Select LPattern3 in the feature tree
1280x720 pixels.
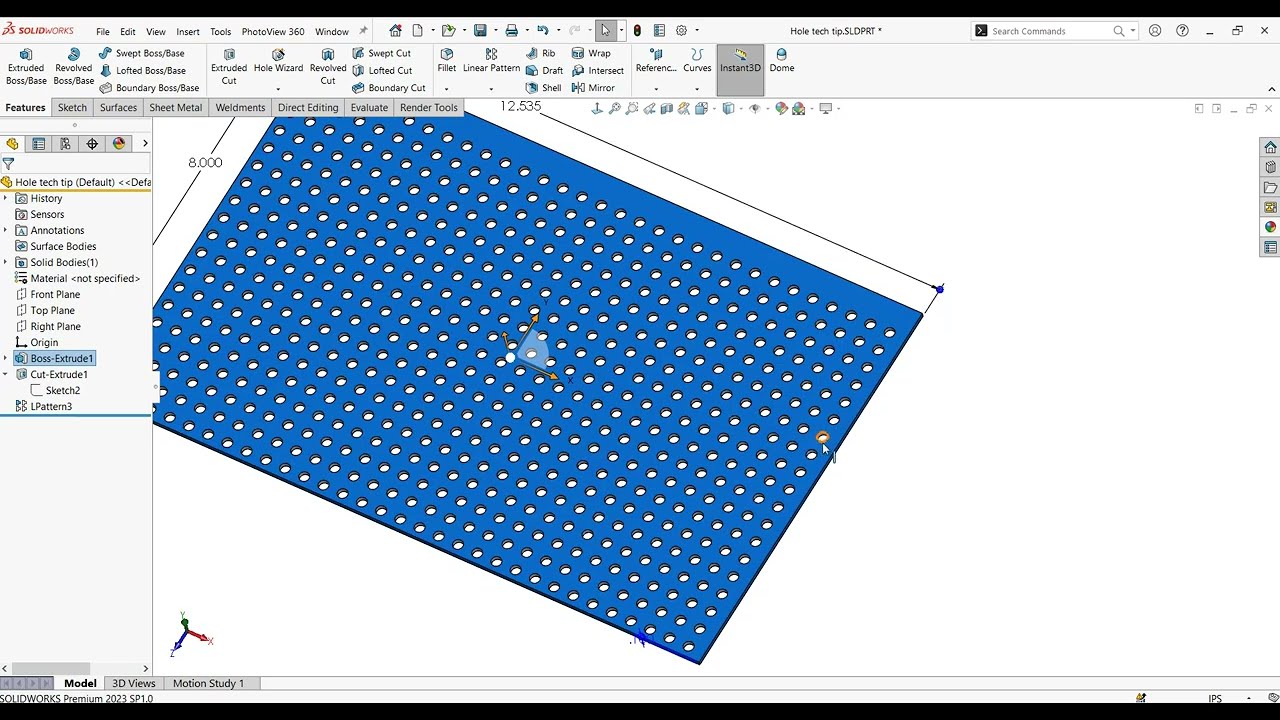click(43, 407)
